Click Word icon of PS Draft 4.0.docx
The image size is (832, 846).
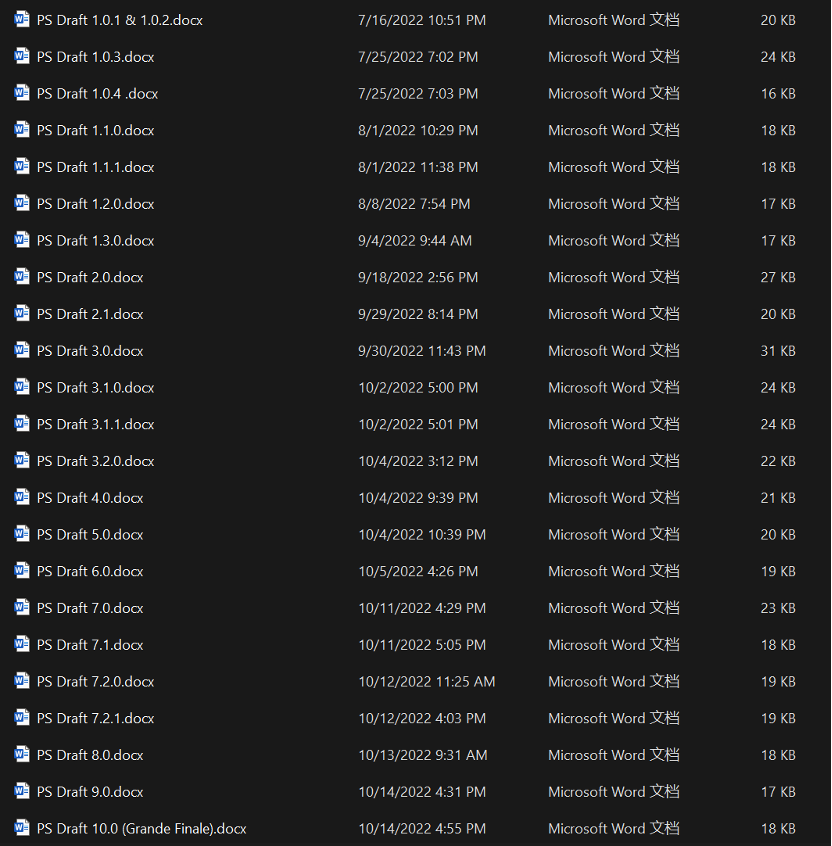click(x=22, y=497)
